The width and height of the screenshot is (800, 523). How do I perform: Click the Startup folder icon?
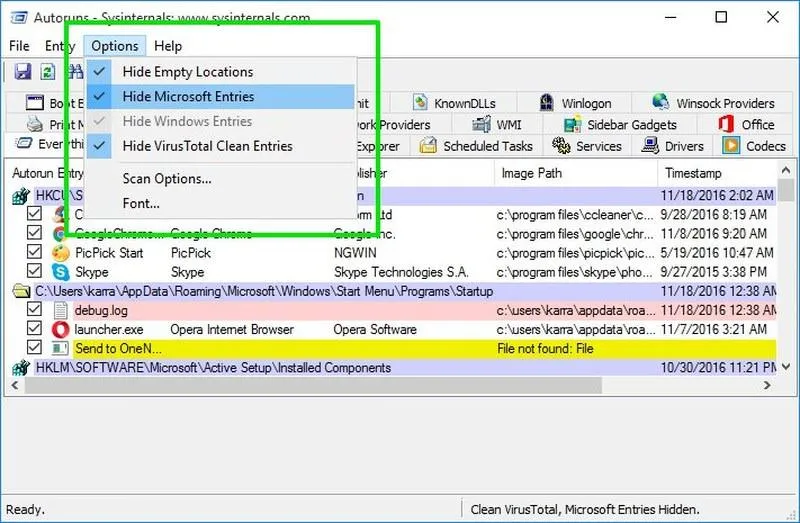point(21,291)
